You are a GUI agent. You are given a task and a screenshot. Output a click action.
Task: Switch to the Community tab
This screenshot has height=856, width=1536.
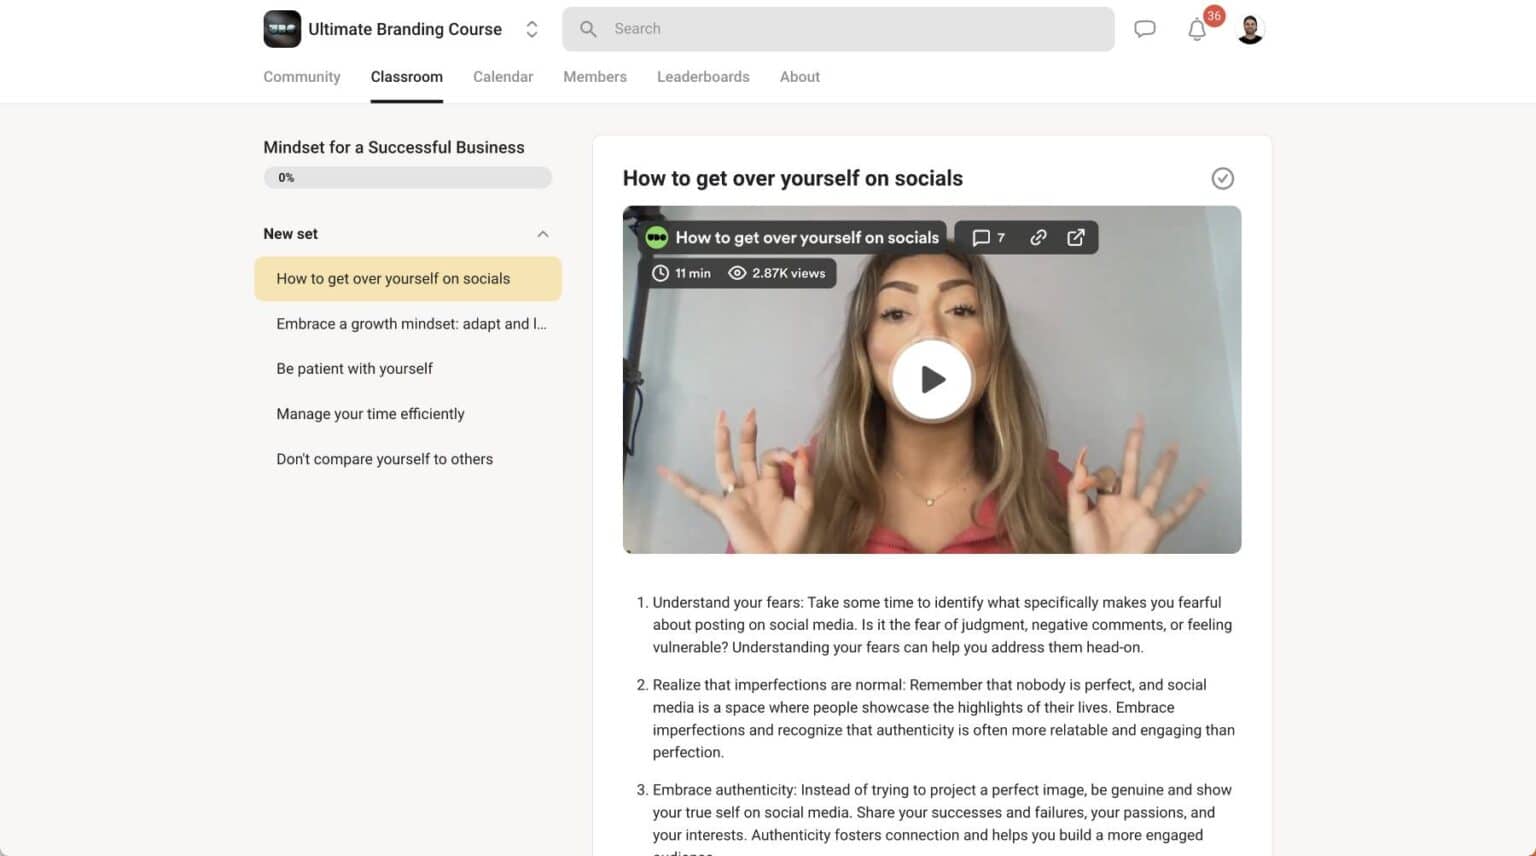point(301,76)
